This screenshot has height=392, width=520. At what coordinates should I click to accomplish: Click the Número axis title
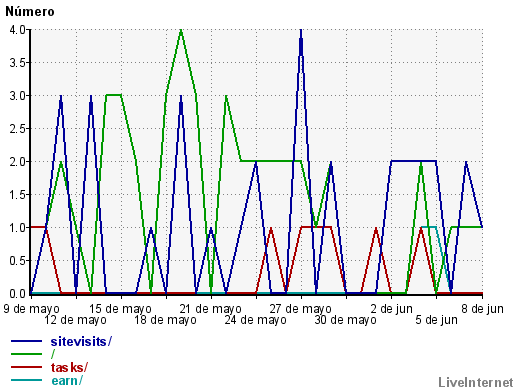coord(30,11)
